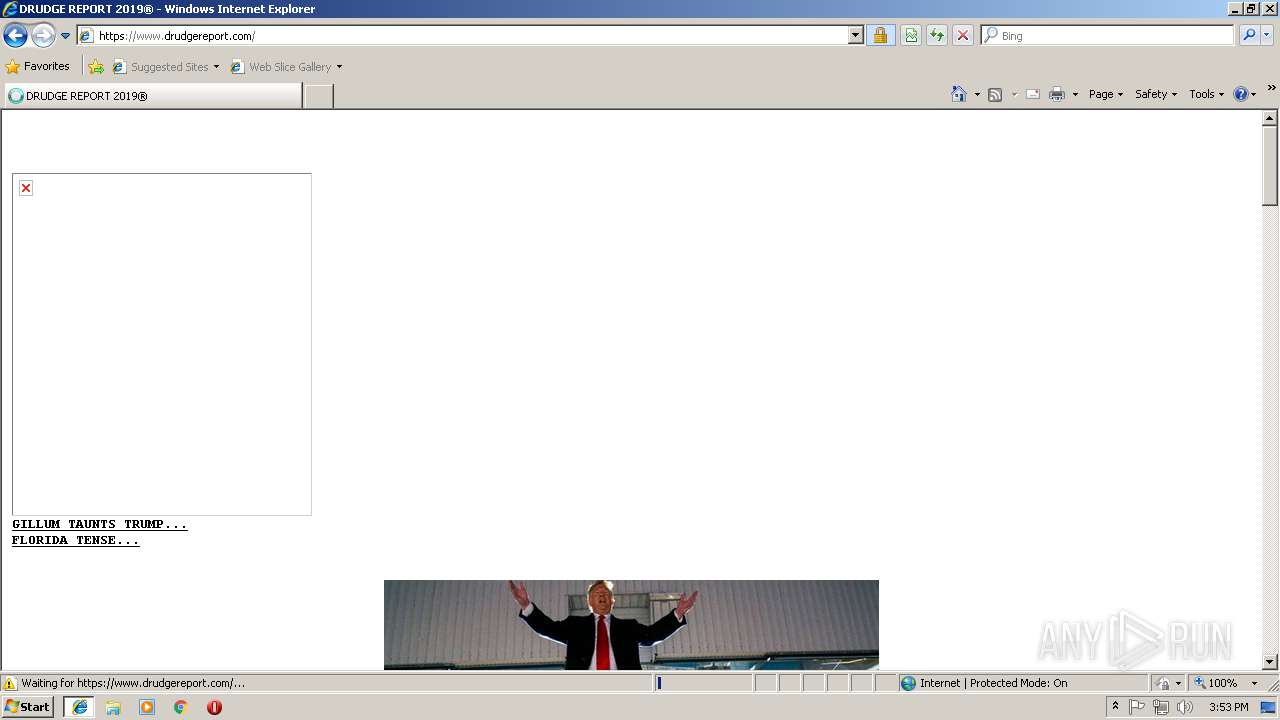Focus the Bing search box

pyautogui.click(x=1108, y=36)
